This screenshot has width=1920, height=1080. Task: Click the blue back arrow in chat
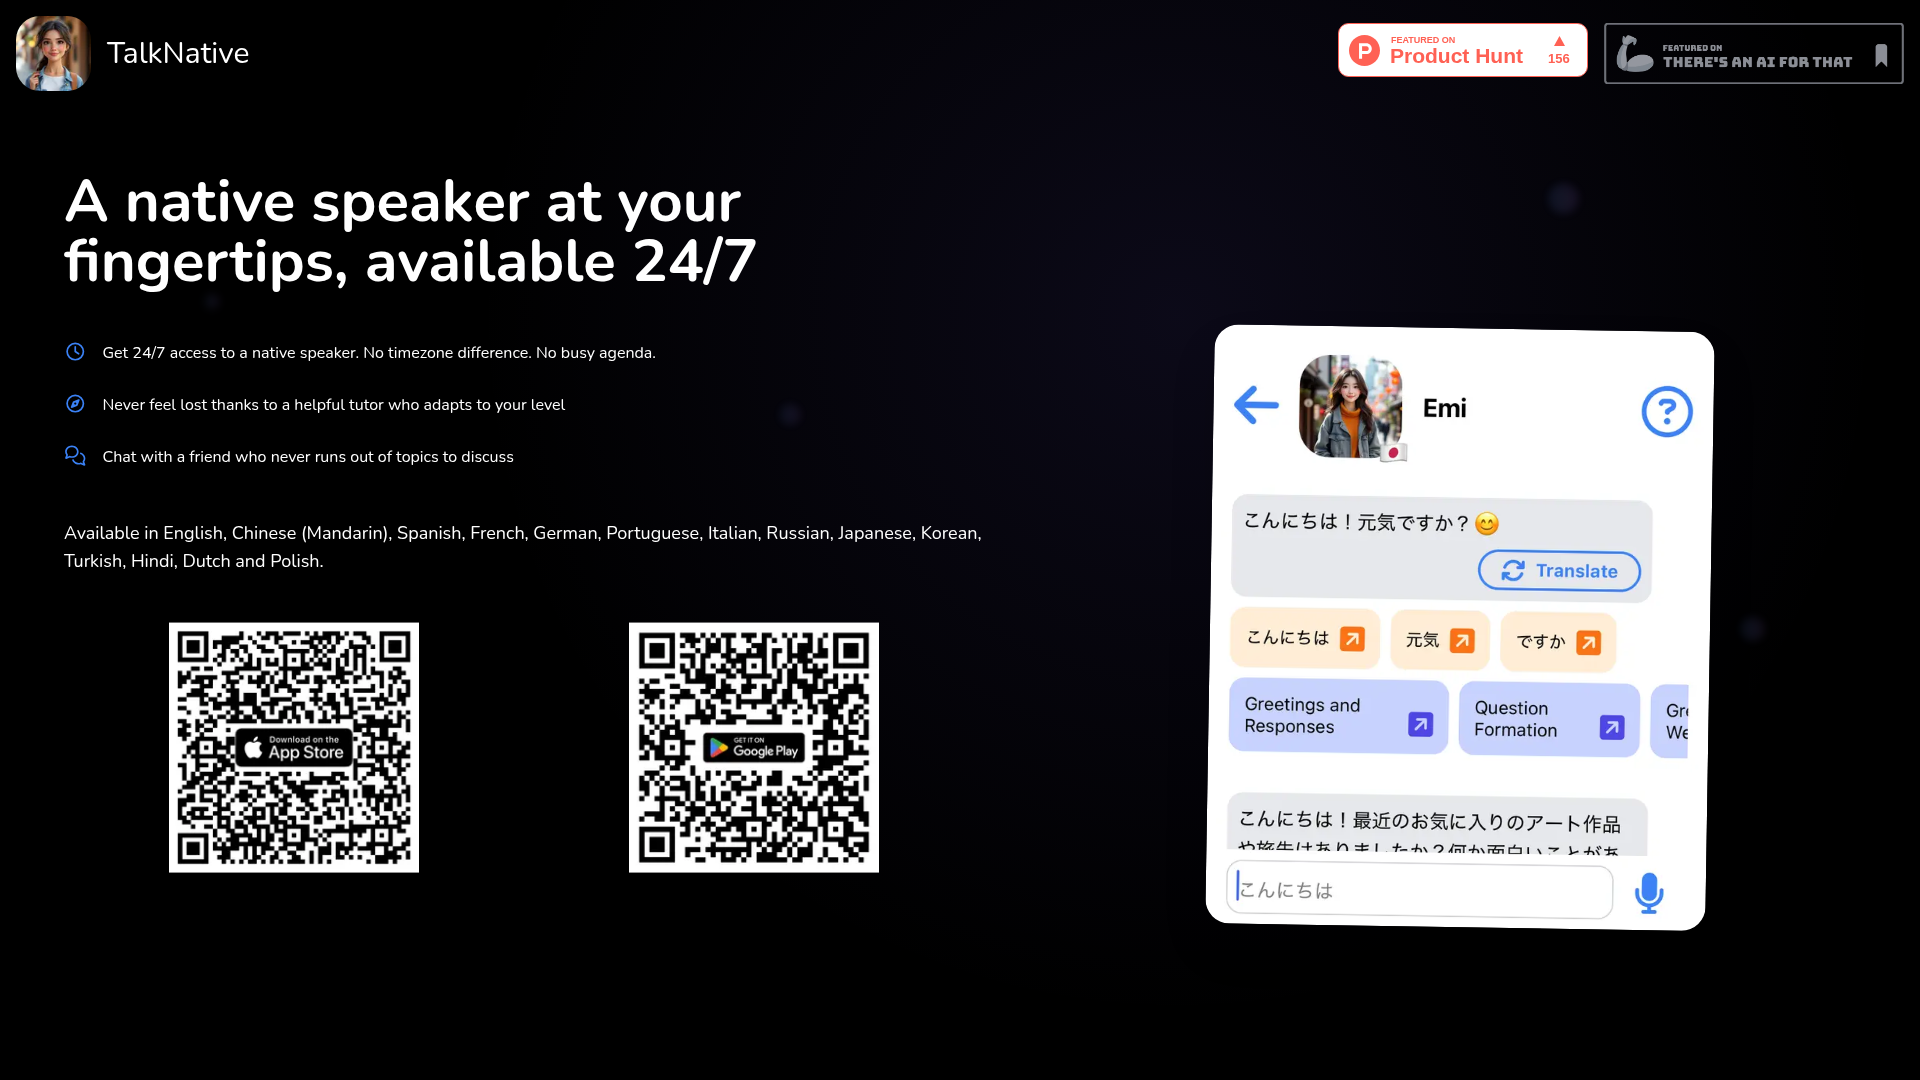[1256, 405]
